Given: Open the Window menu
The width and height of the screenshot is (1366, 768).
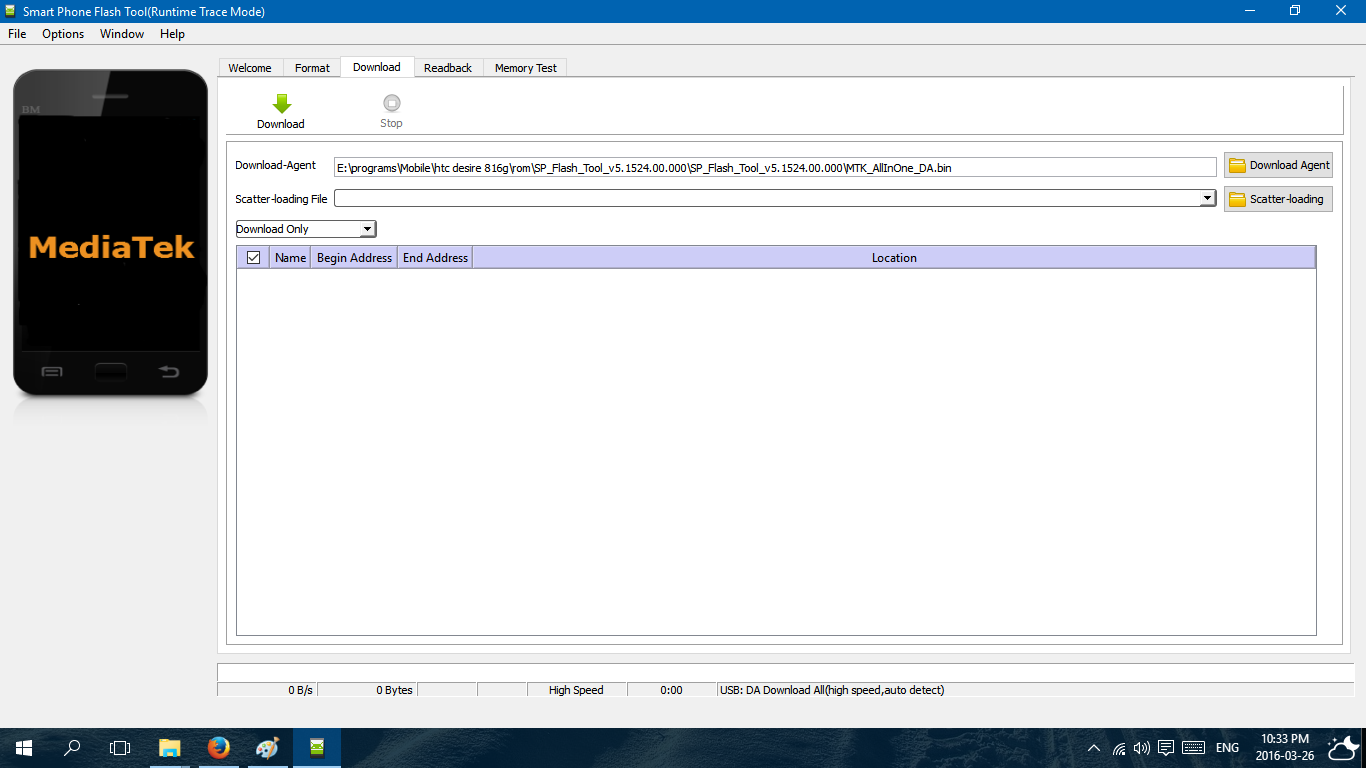Looking at the screenshot, I should [122, 34].
